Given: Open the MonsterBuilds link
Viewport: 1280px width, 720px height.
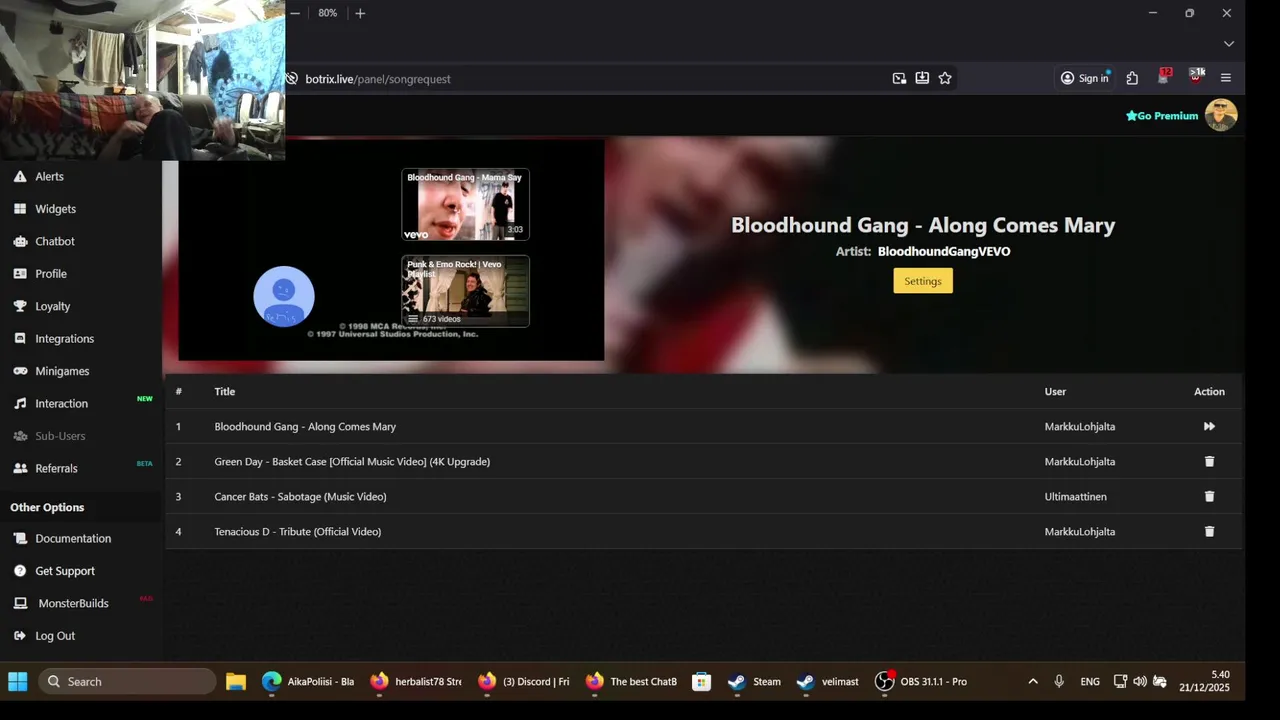Looking at the screenshot, I should click(73, 603).
